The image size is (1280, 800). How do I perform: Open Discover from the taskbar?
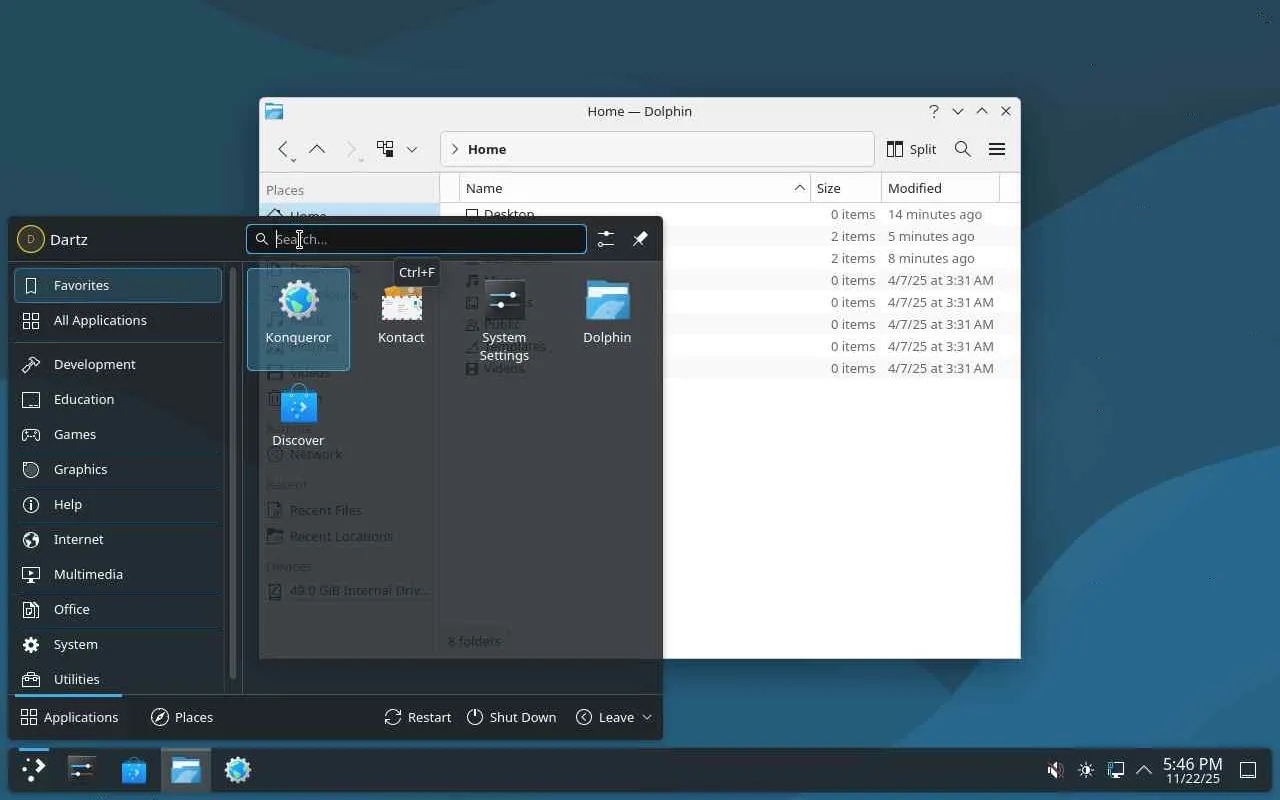[x=134, y=769]
